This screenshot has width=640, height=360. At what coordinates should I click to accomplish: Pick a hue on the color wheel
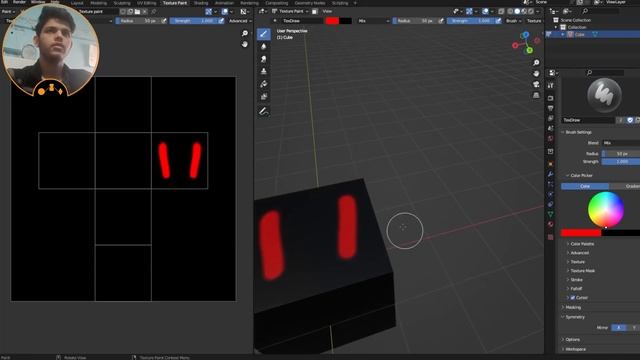pos(606,209)
